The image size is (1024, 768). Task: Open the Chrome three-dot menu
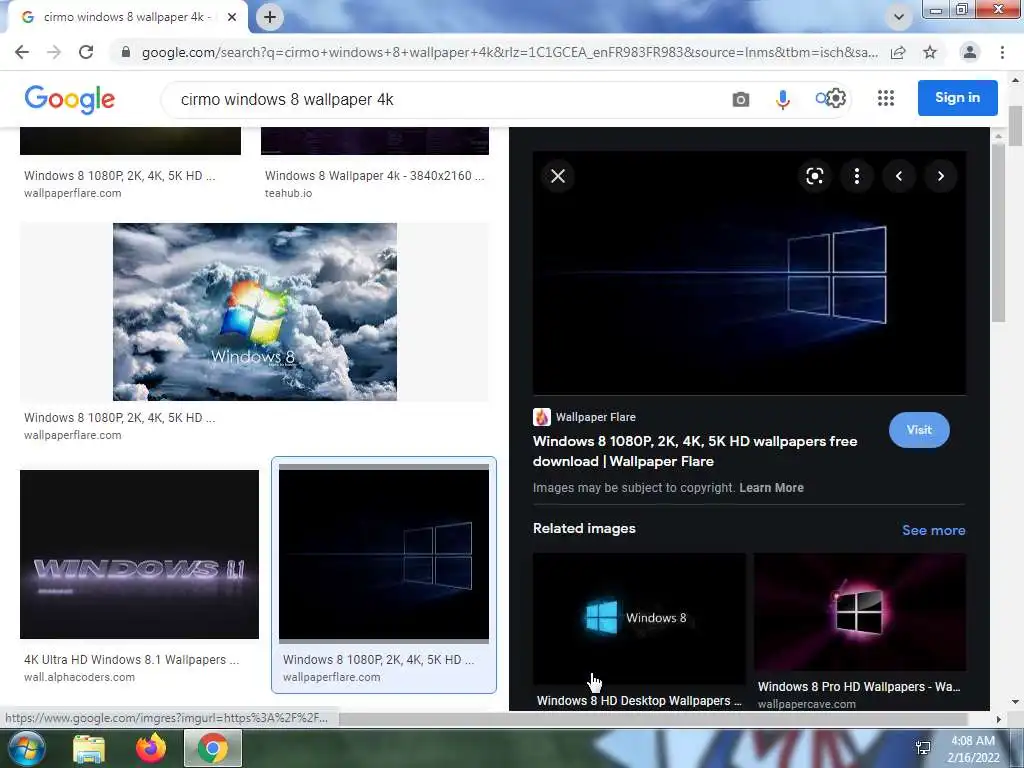click(x=1002, y=52)
